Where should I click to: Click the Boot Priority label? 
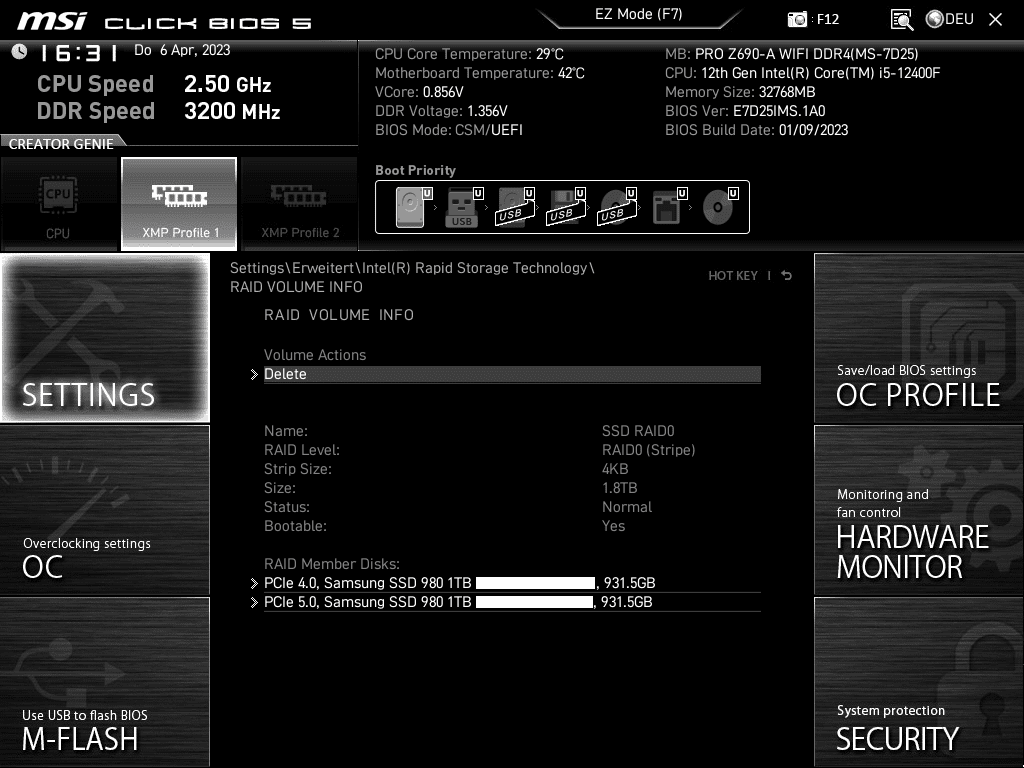pyautogui.click(x=415, y=170)
